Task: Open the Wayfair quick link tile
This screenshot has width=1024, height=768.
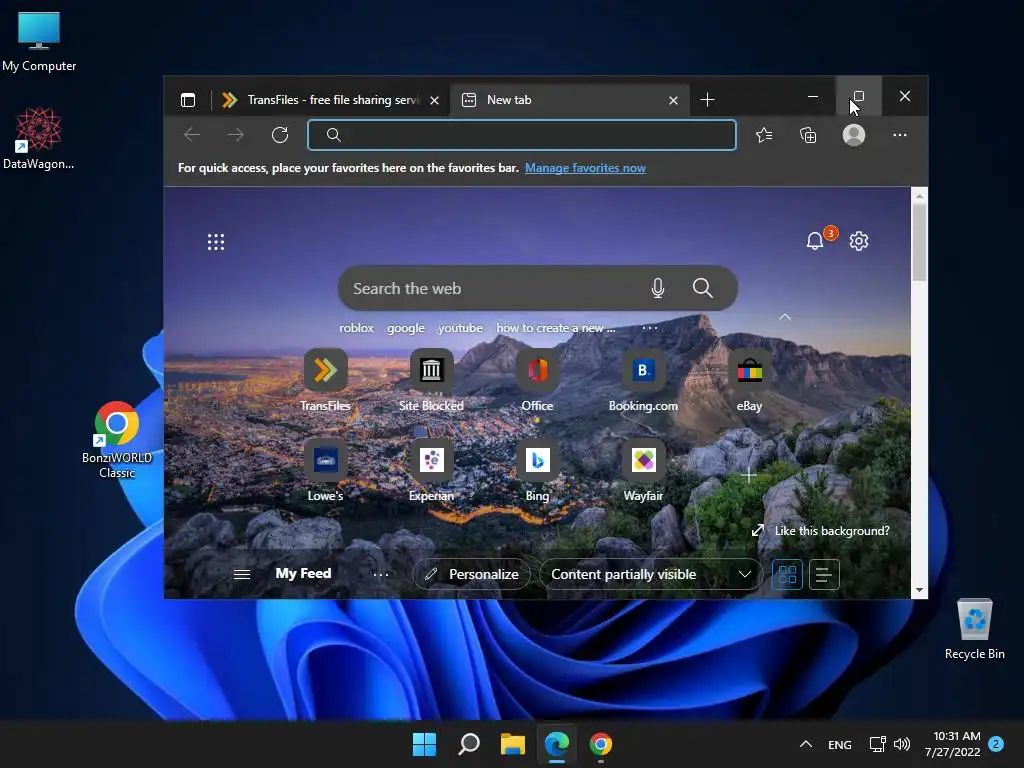Action: (x=643, y=470)
